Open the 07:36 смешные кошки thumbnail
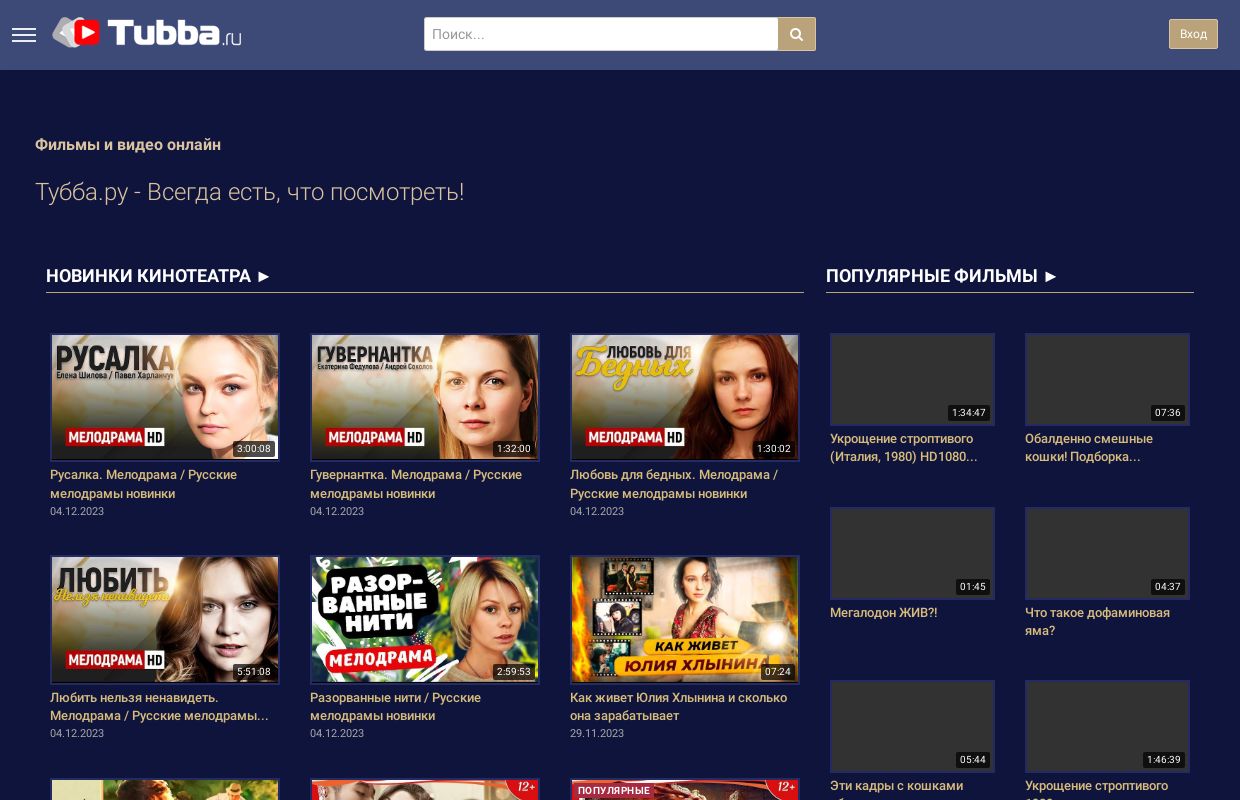The height and width of the screenshot is (800, 1240). click(x=1107, y=379)
